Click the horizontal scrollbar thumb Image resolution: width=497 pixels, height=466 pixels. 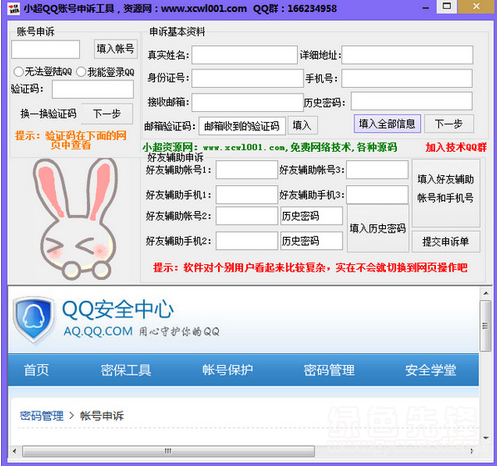coord(168,451)
